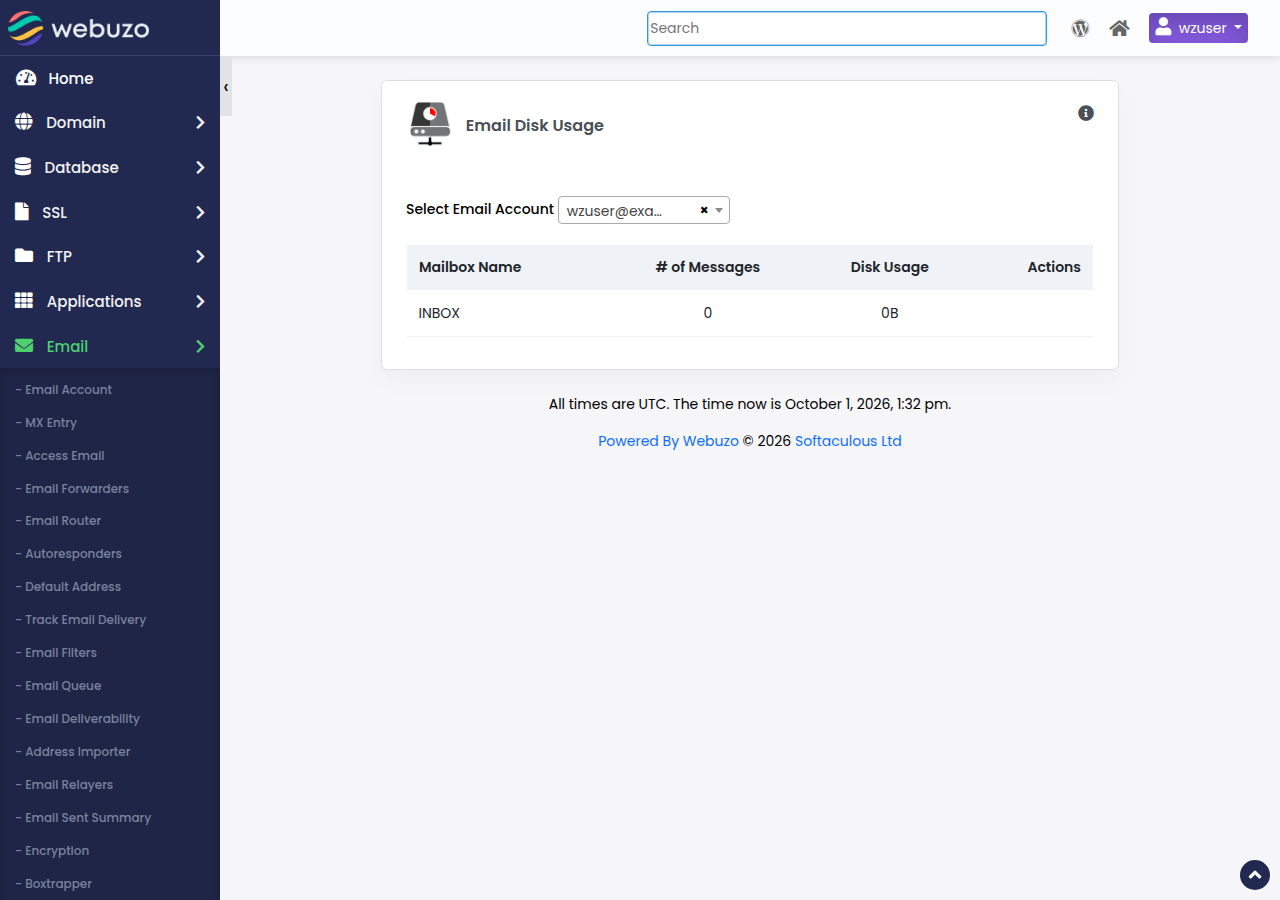This screenshot has width=1280, height=900.
Task: Click the Applications grid icon
Action: click(24, 301)
